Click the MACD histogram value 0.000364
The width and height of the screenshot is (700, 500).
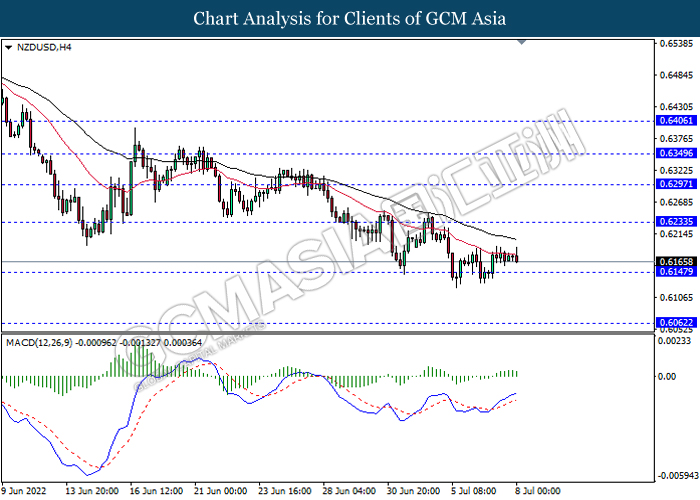click(183, 342)
